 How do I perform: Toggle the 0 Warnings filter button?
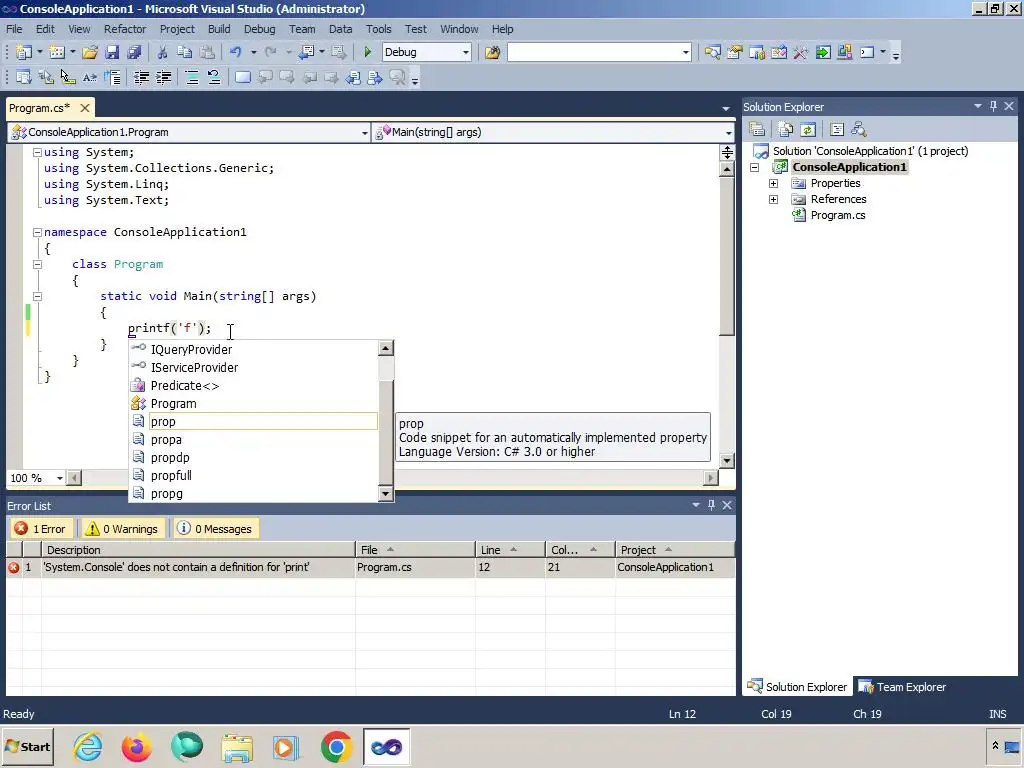(123, 529)
